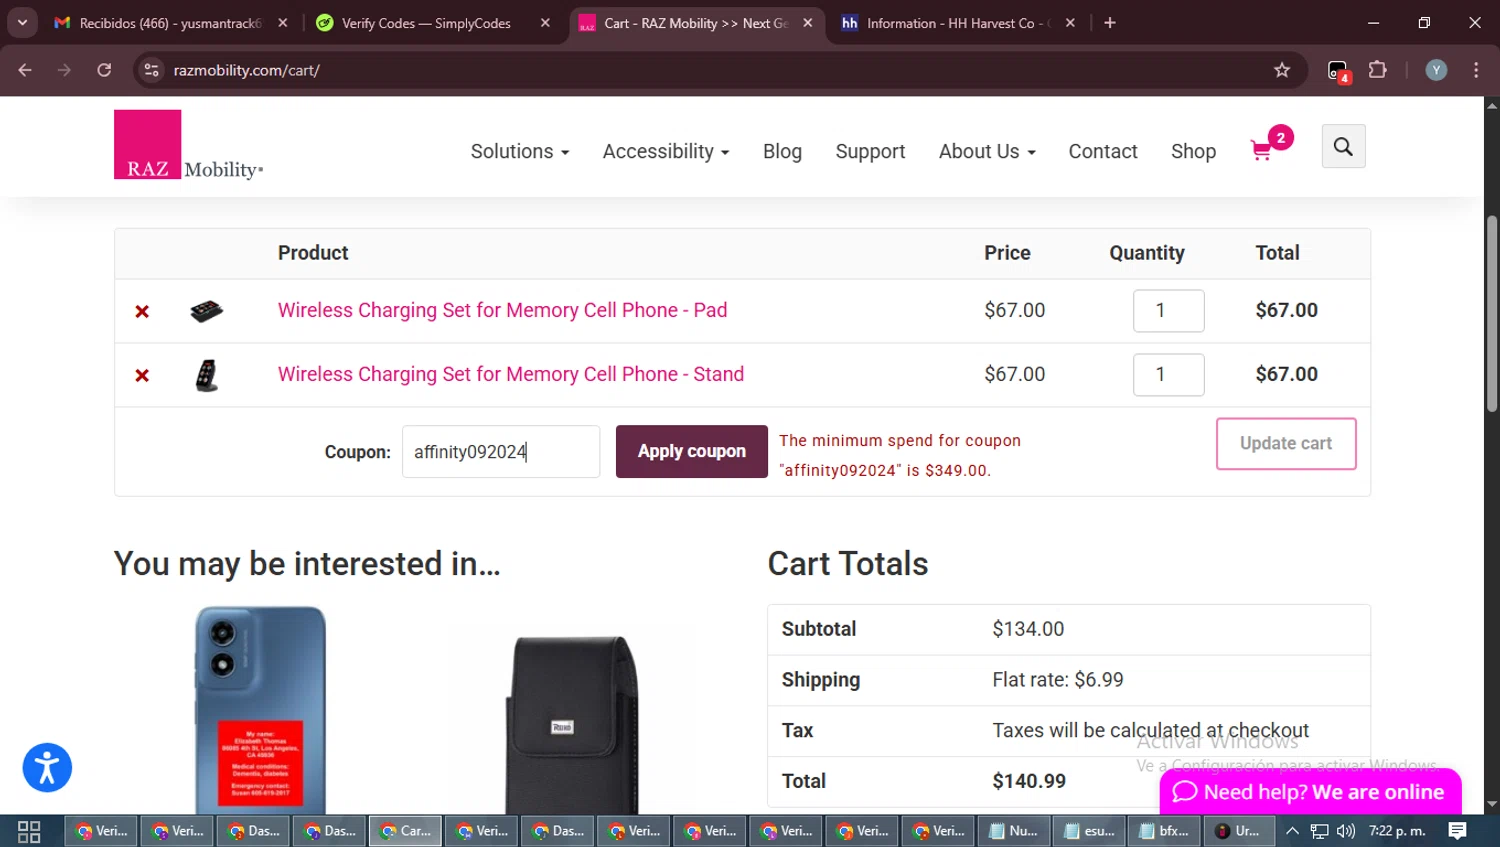Close the HH Harvest Co tab
Viewport: 1500px width, 847px height.
[1070, 22]
